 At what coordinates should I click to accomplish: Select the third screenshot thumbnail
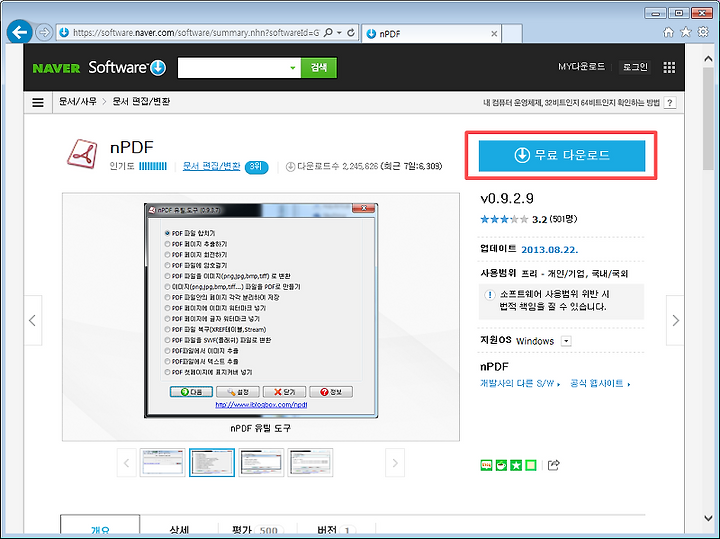coord(261,462)
